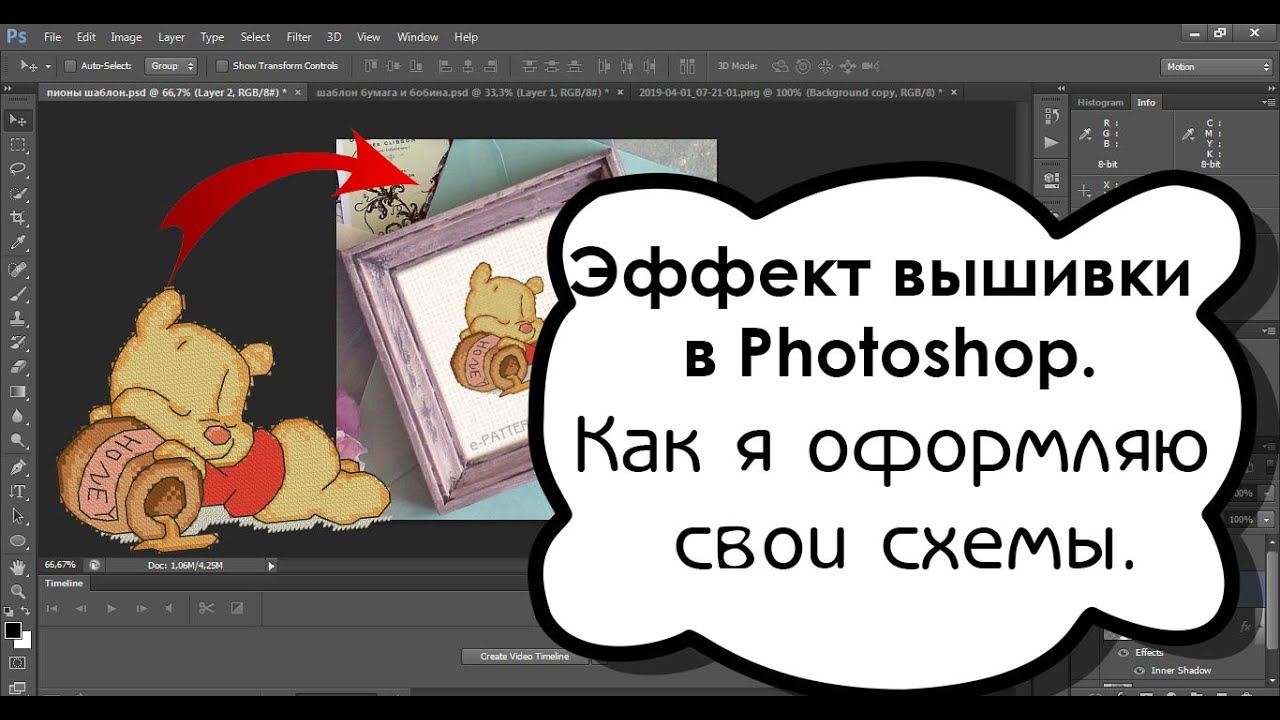Open the Info panel CMYK eyedropper options

pyautogui.click(x=1188, y=135)
